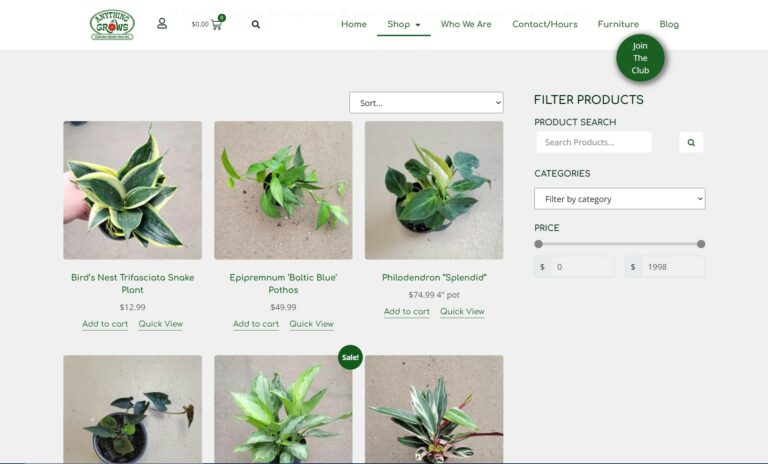Open the Sort dropdown

(426, 103)
